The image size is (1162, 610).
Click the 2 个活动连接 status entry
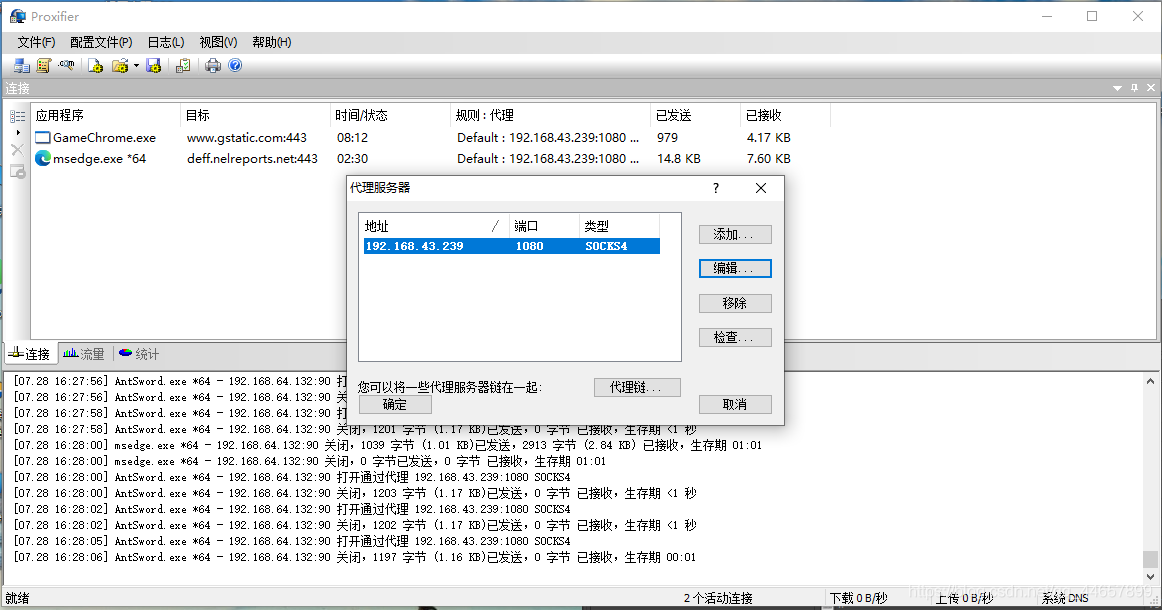(718, 598)
